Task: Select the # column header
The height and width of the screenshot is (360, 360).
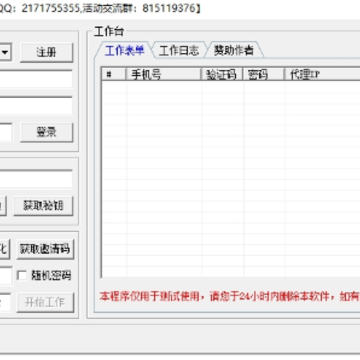Action: 114,74
